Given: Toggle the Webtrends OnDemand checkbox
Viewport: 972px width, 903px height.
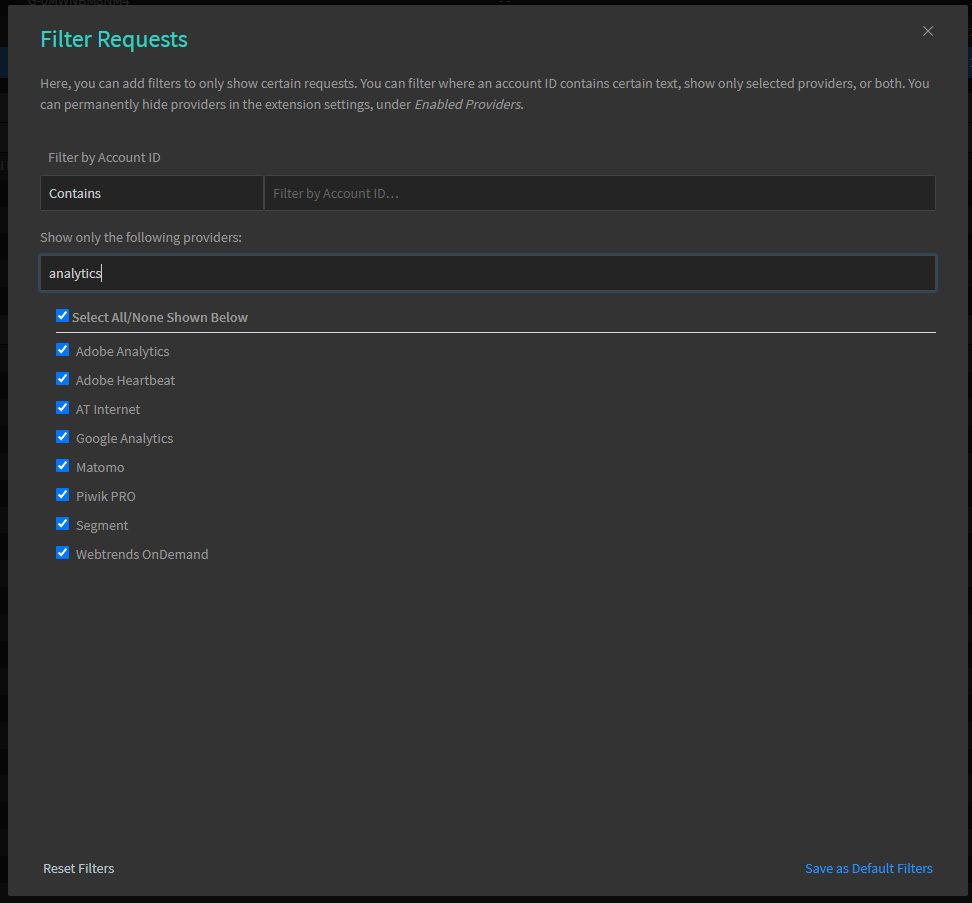Looking at the screenshot, I should click(63, 553).
